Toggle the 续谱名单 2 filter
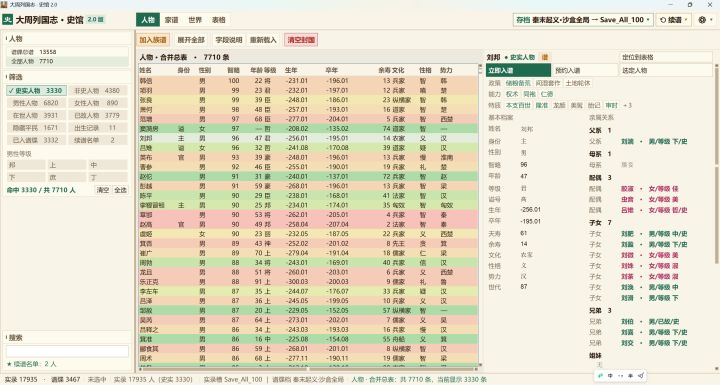 click(x=98, y=140)
